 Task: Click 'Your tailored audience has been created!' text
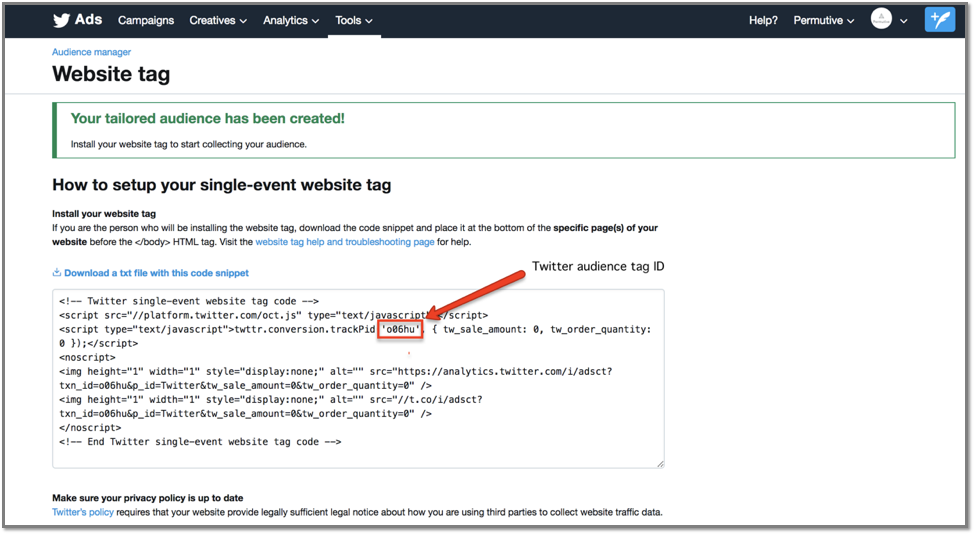(207, 118)
